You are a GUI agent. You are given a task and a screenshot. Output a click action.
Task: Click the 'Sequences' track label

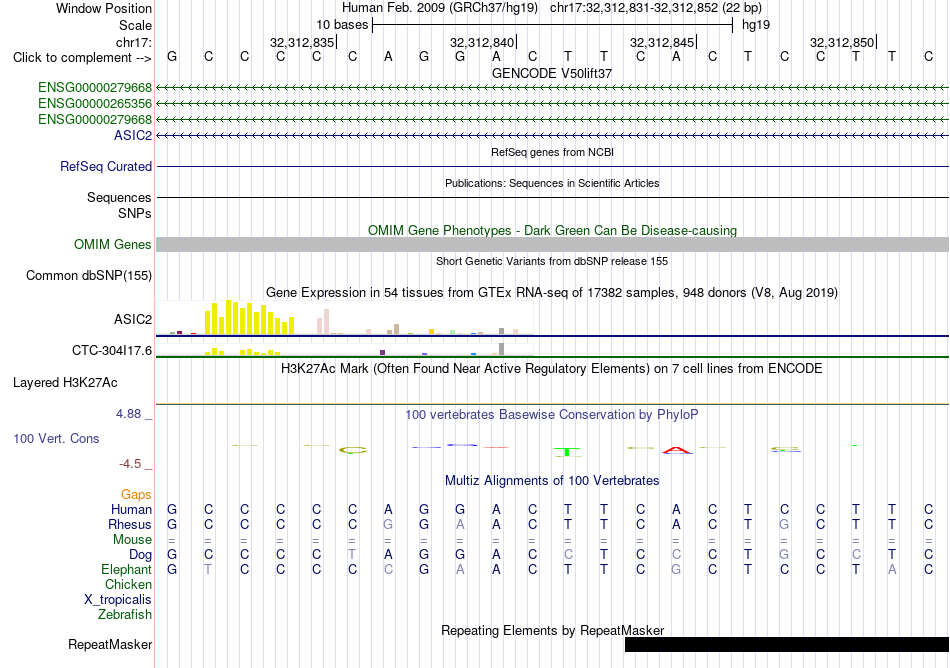pos(119,197)
